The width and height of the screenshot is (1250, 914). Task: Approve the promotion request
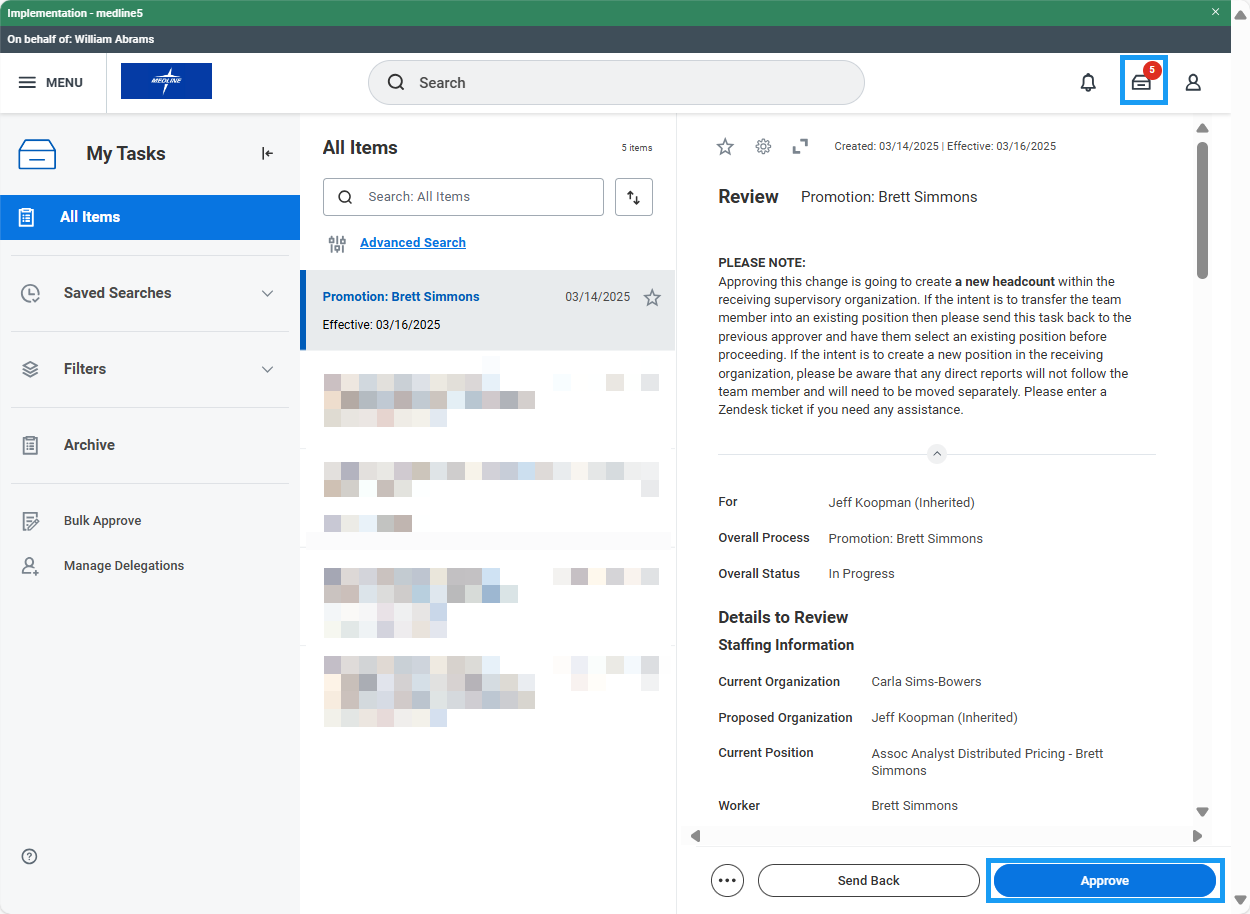(x=1104, y=880)
